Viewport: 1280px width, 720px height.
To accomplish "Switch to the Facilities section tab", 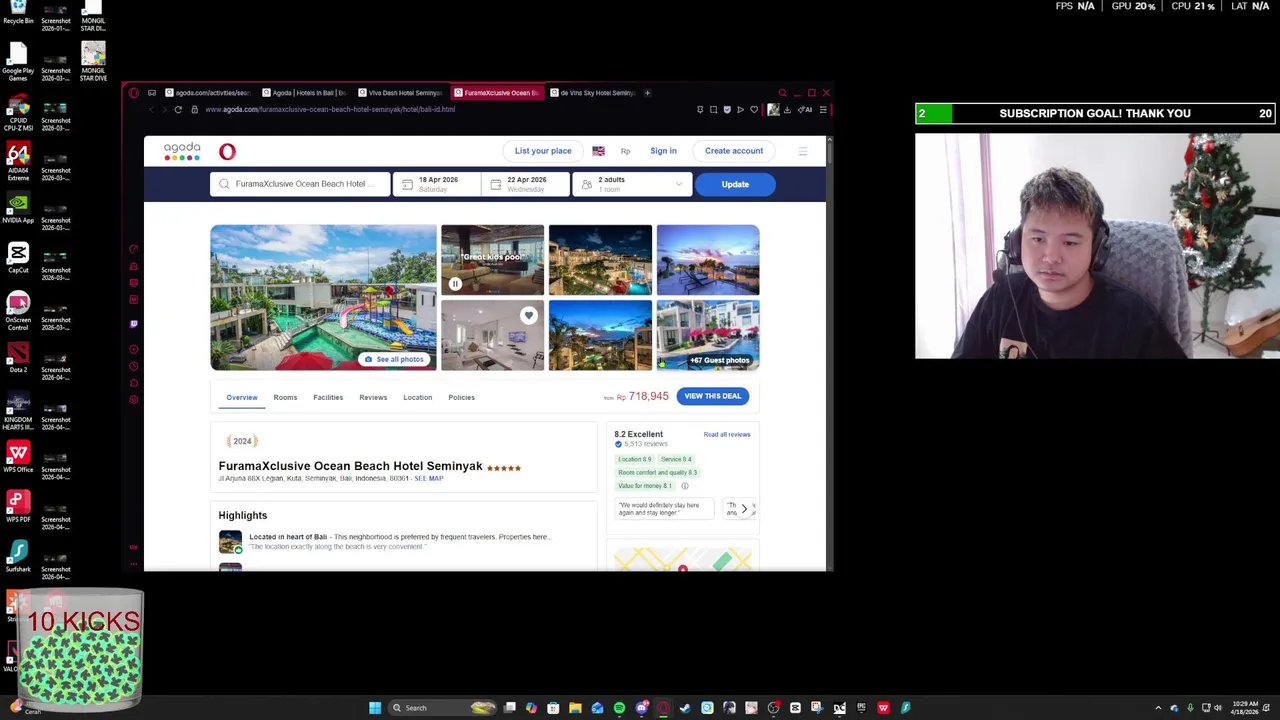I will click(328, 397).
